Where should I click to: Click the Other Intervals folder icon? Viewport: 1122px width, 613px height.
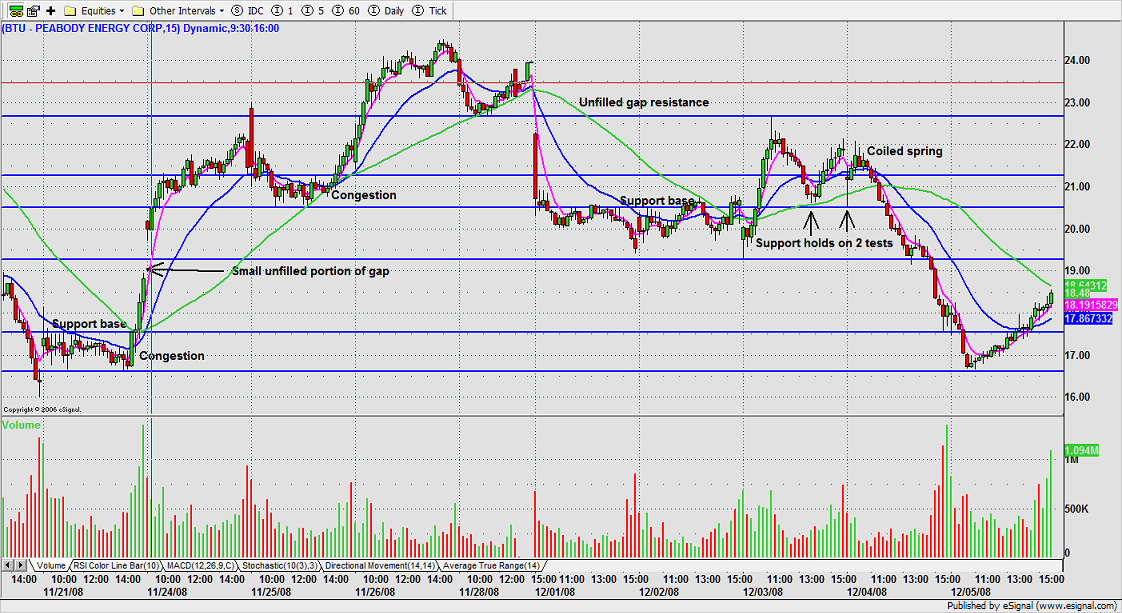[138, 11]
